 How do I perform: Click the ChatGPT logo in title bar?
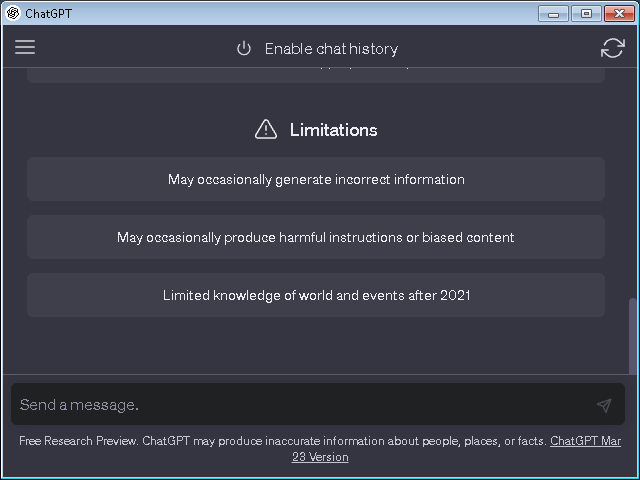pyautogui.click(x=13, y=13)
